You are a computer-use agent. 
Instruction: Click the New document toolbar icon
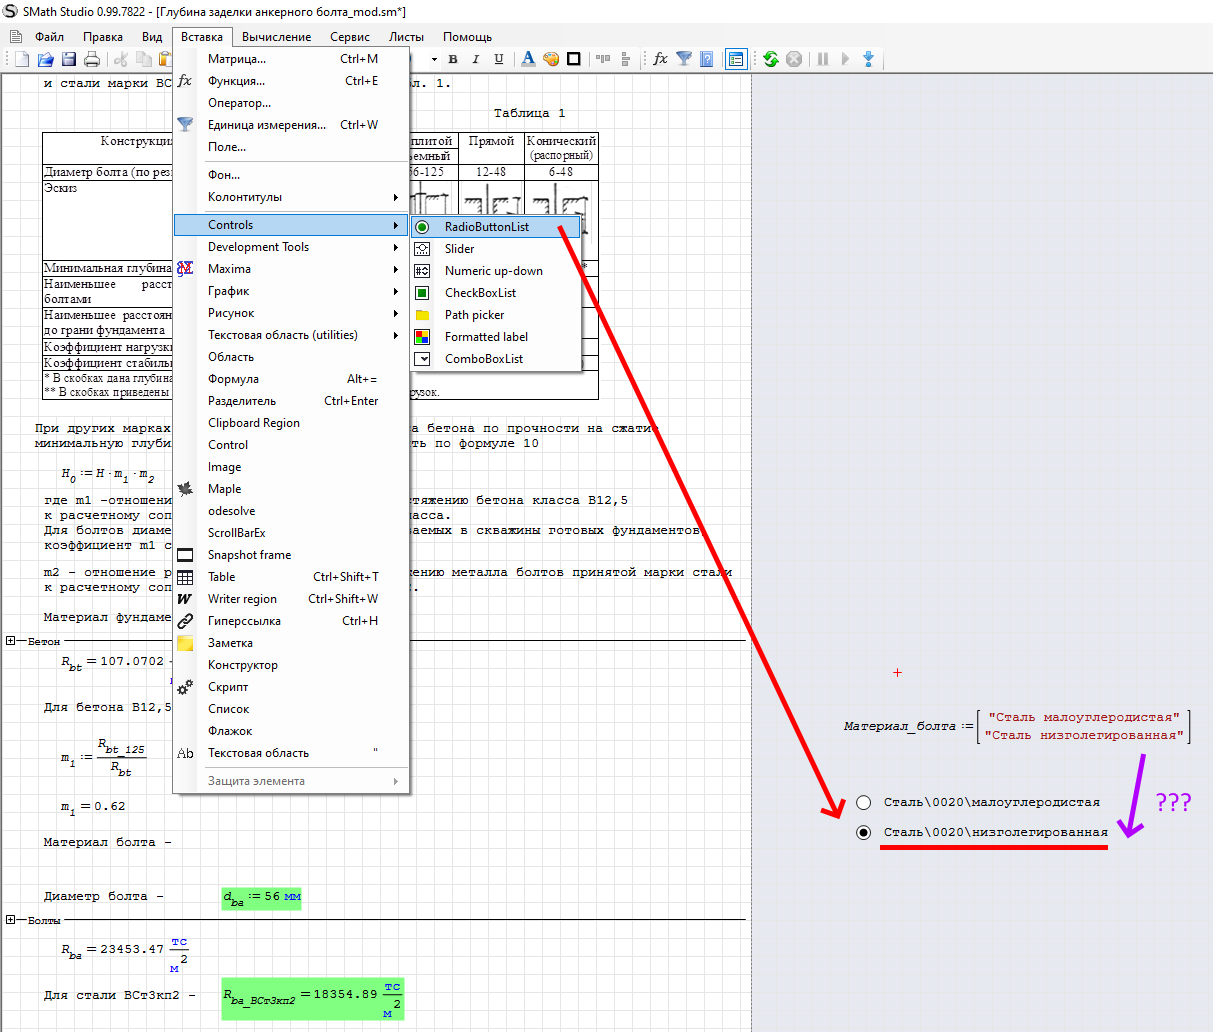(x=21, y=60)
